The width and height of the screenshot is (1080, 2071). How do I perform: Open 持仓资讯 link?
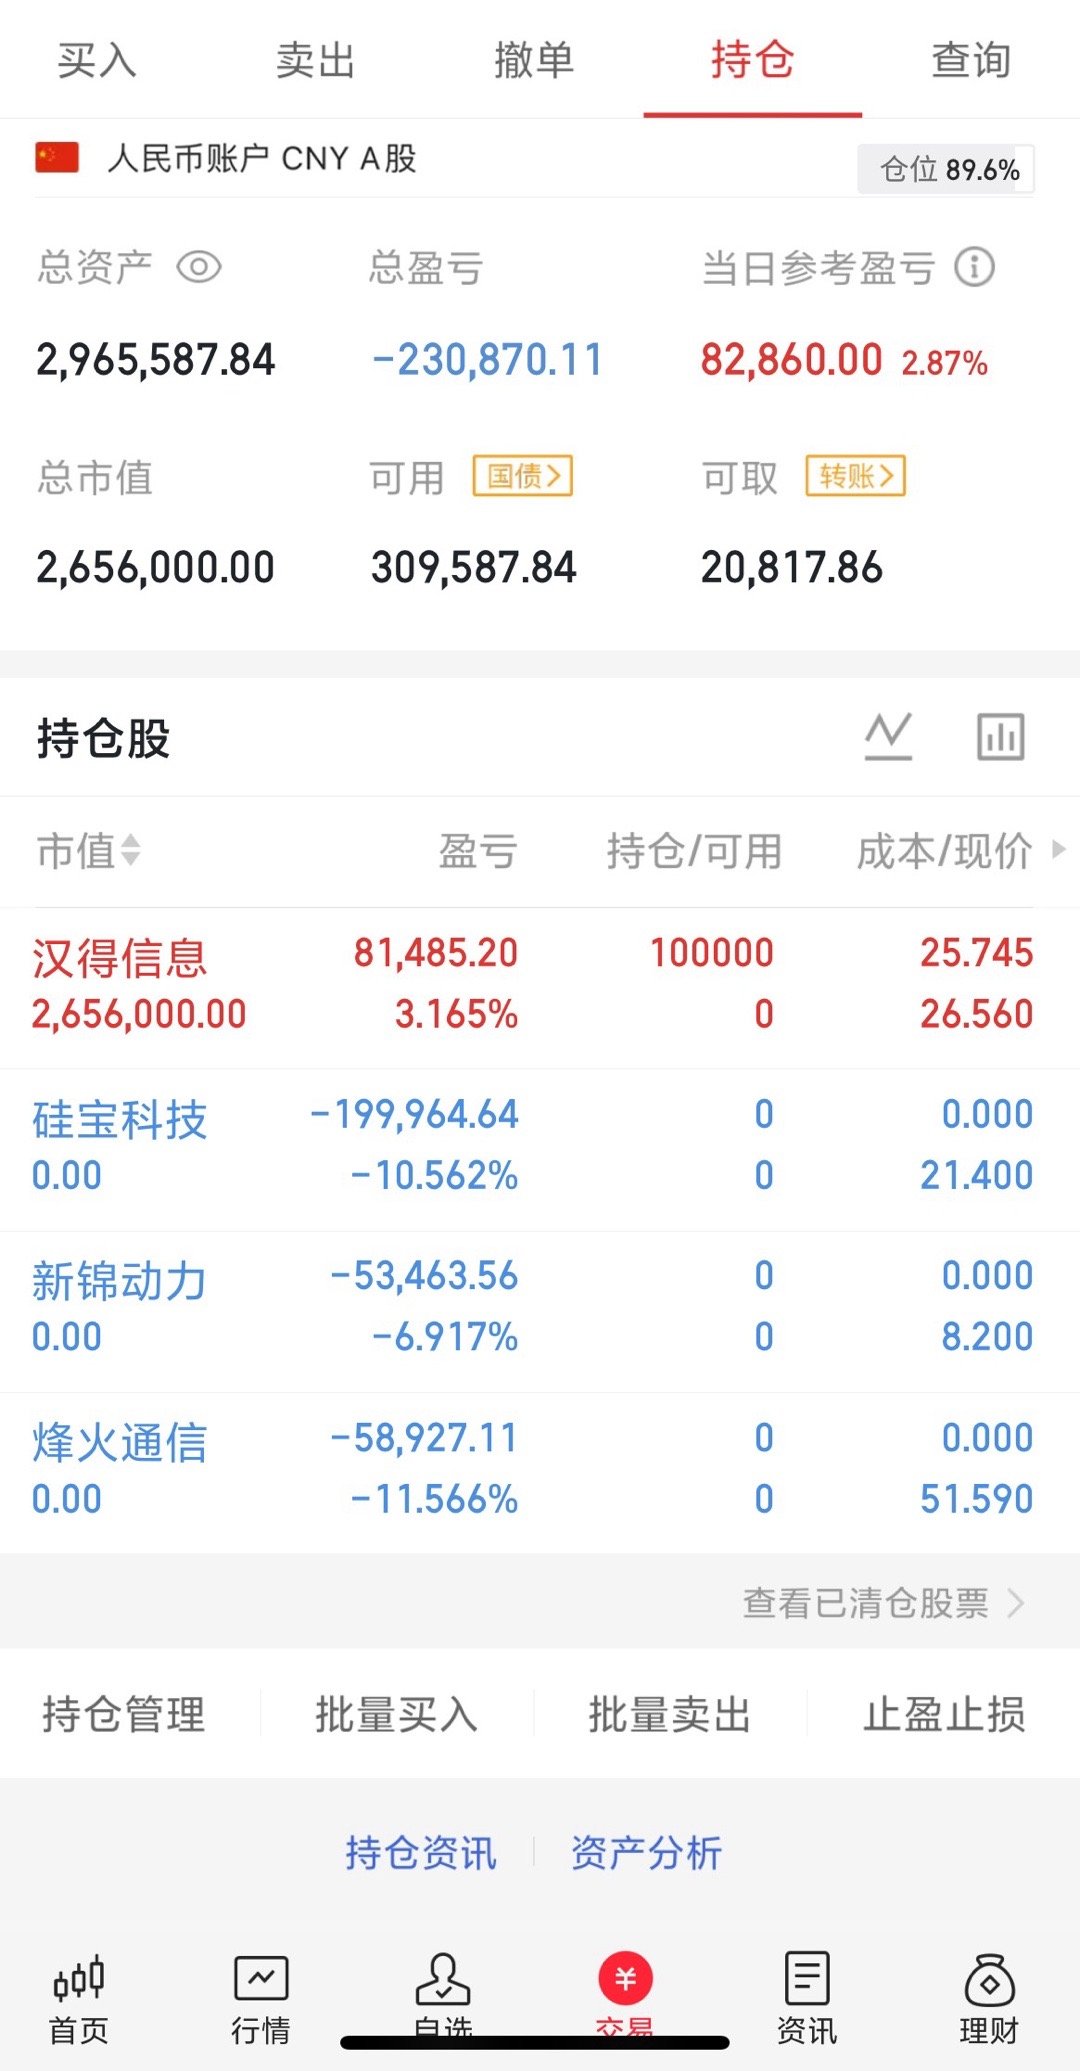[x=421, y=1852]
